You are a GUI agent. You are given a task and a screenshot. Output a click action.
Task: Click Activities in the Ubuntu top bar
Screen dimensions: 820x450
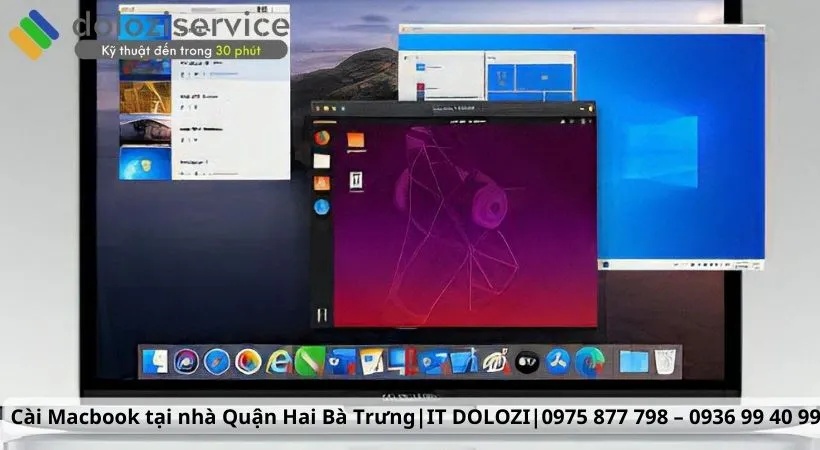[323, 121]
